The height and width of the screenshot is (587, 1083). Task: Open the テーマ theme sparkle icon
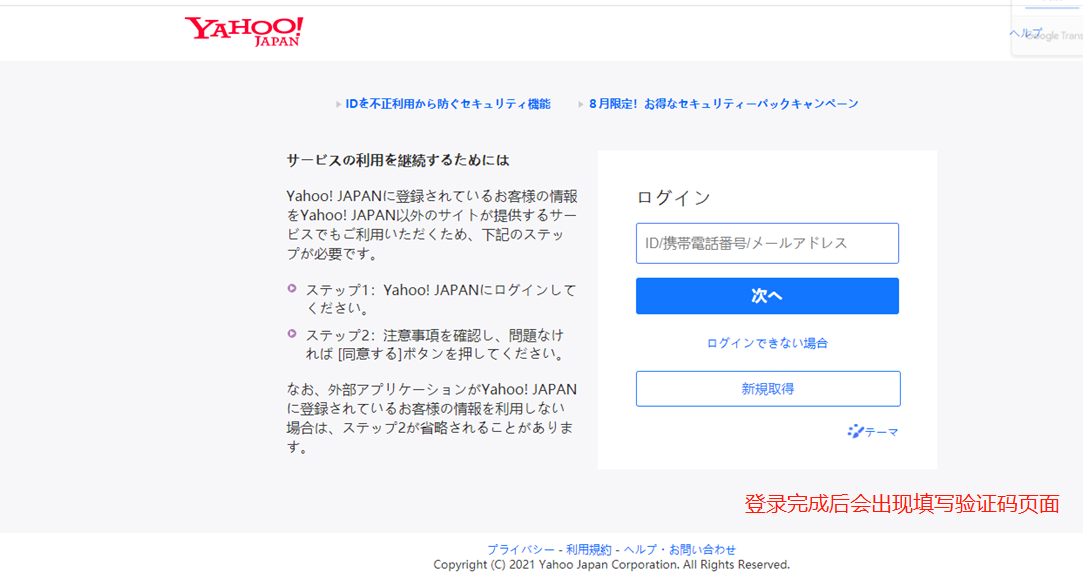click(x=855, y=432)
